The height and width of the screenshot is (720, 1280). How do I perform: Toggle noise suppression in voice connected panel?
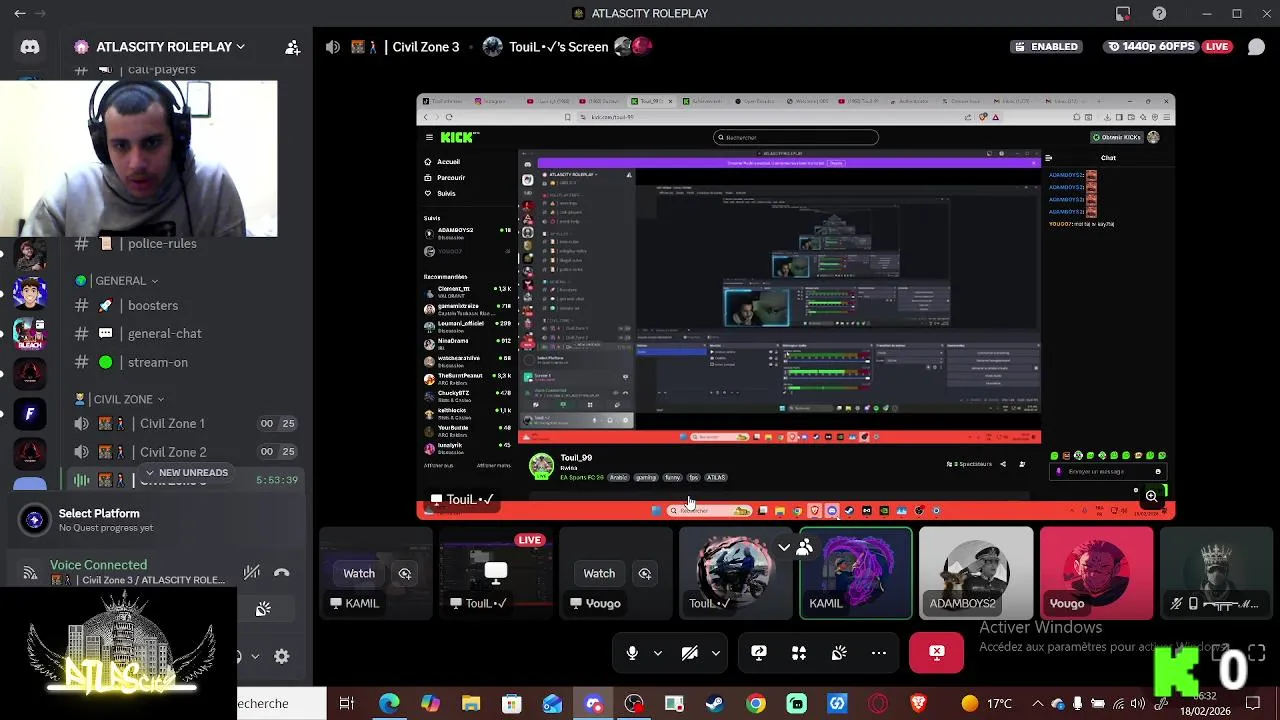[x=252, y=573]
